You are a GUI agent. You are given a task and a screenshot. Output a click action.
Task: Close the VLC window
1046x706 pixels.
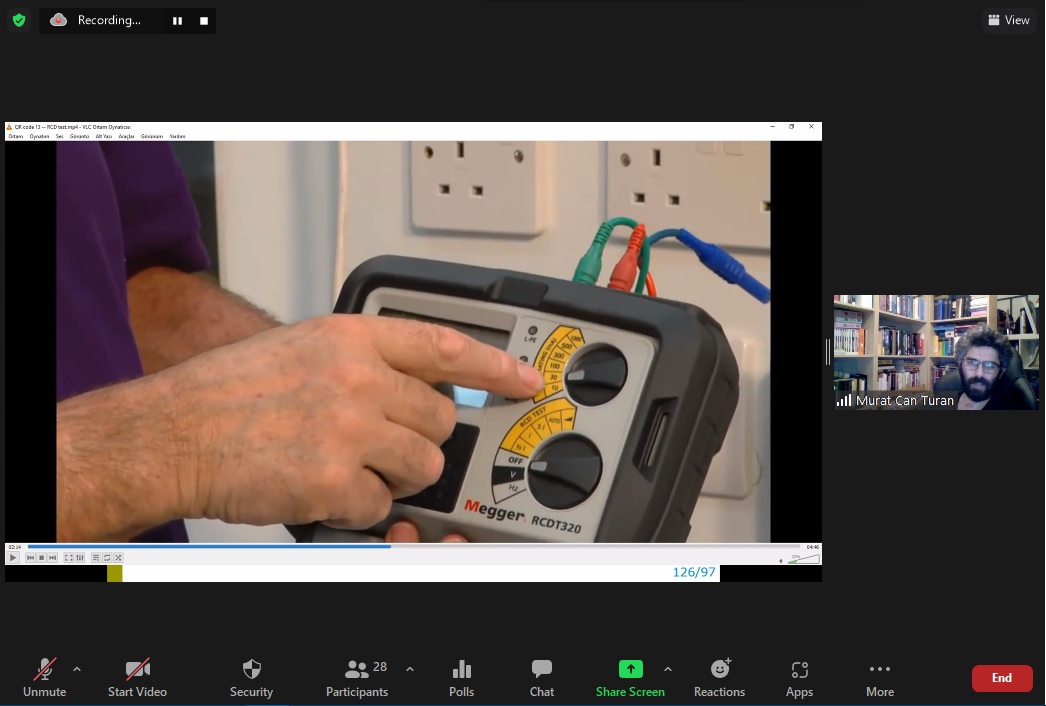pos(811,127)
